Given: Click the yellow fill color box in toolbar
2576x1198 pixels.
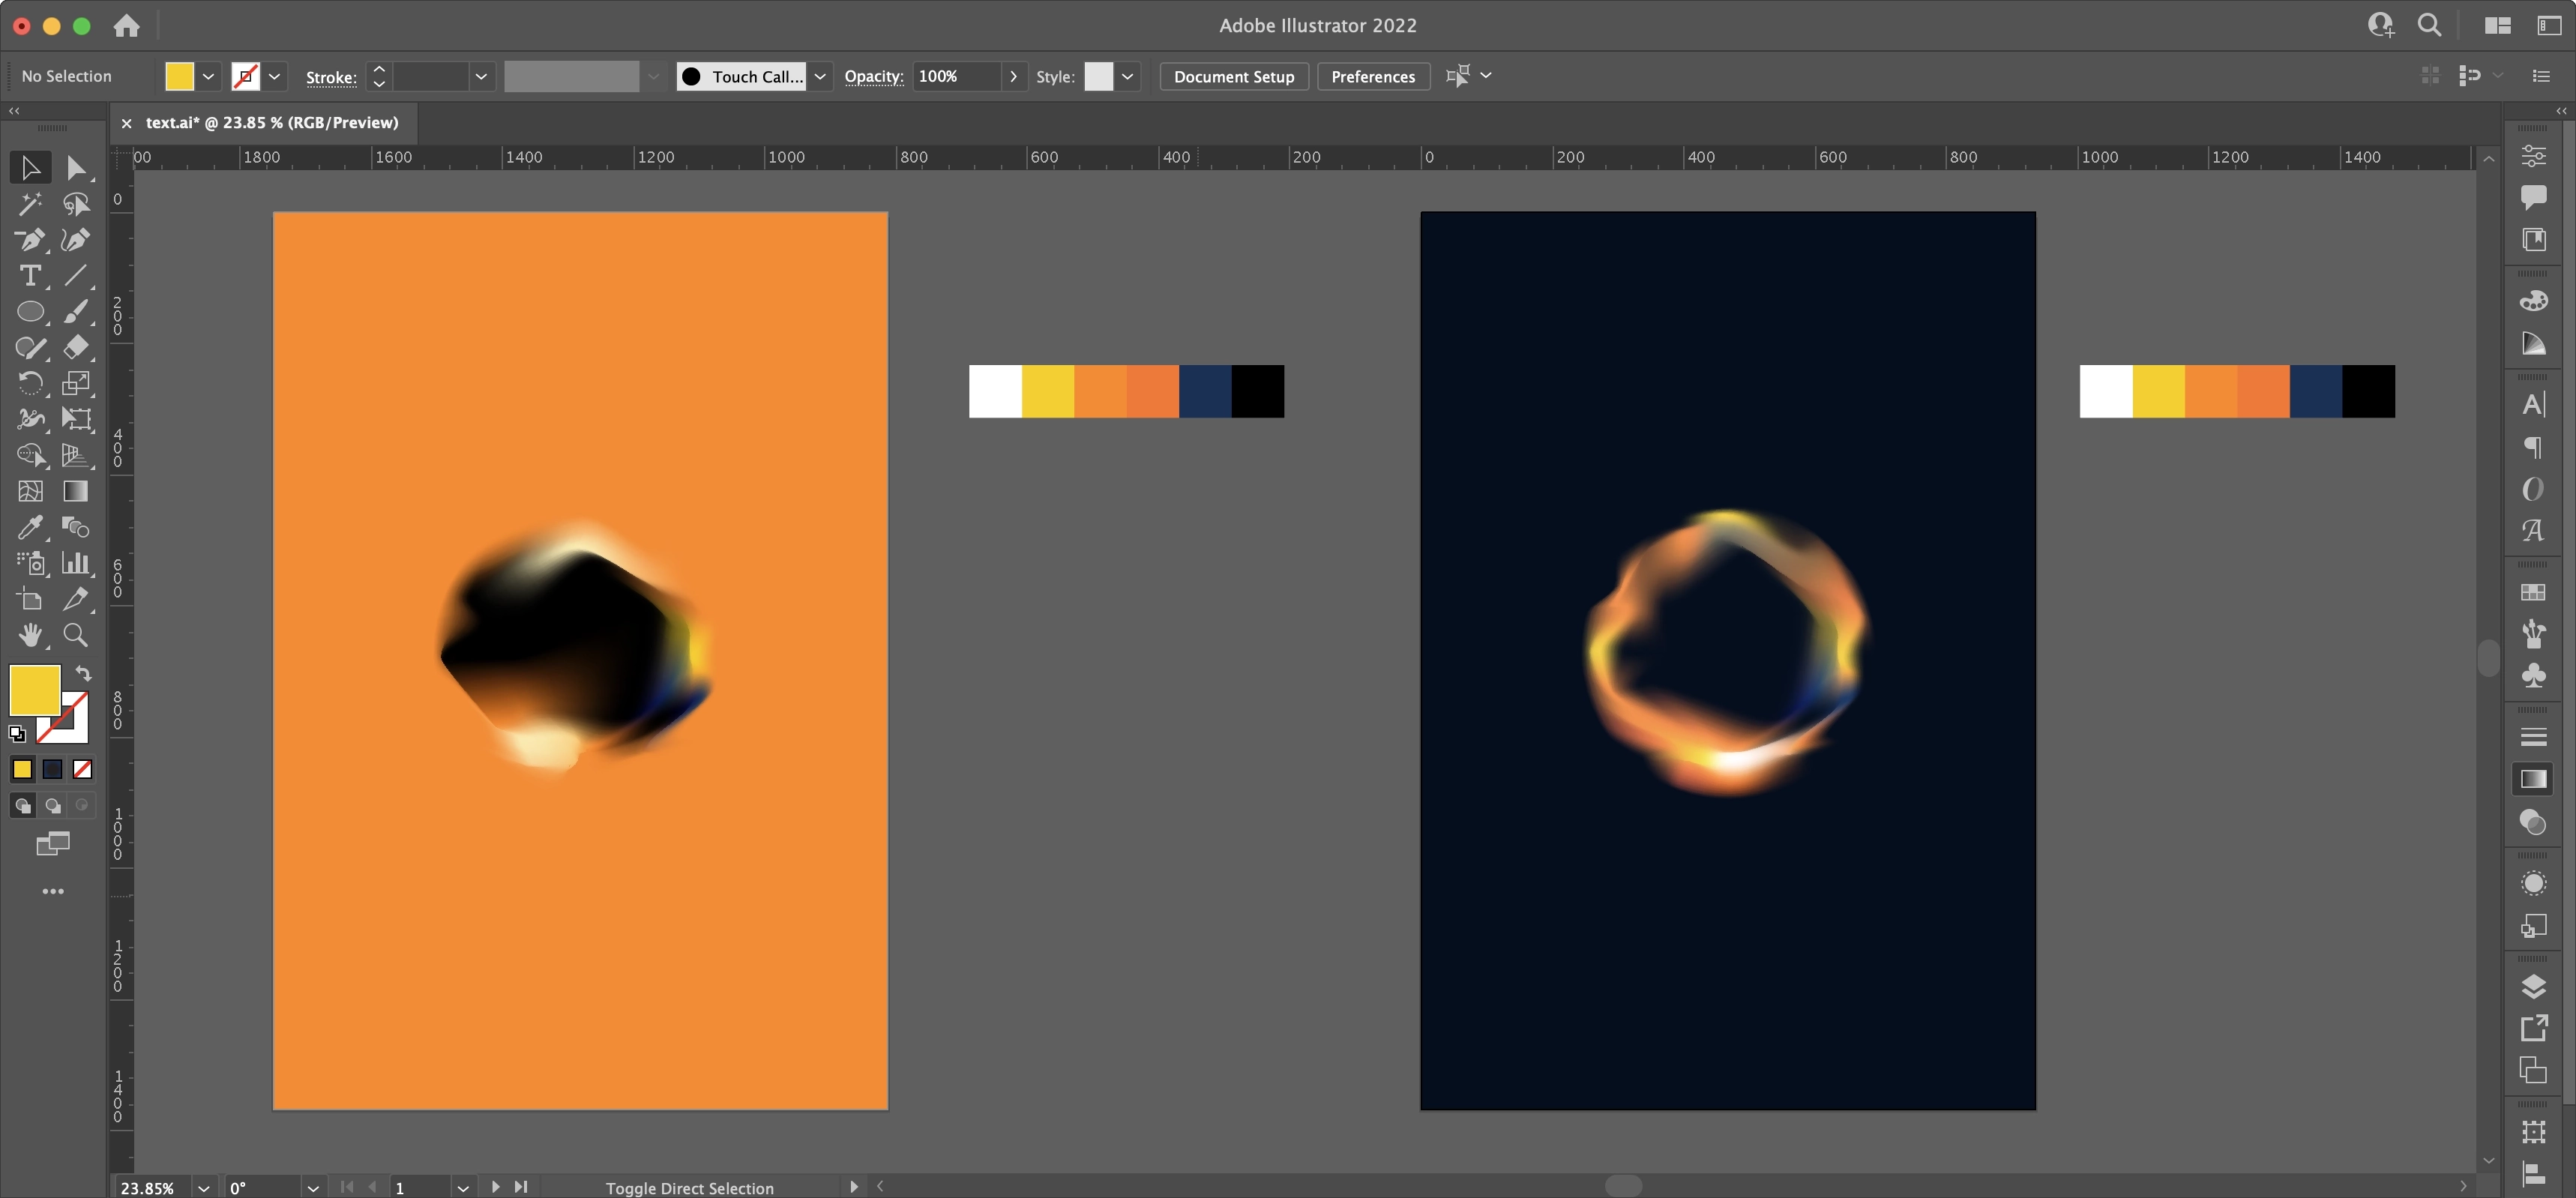Looking at the screenshot, I should (35, 690).
